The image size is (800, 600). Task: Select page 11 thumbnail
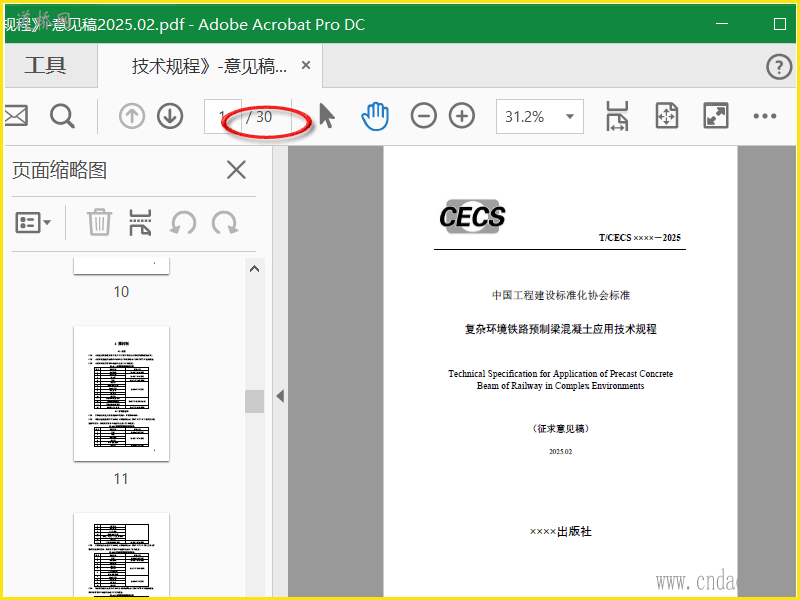pyautogui.click(x=121, y=393)
